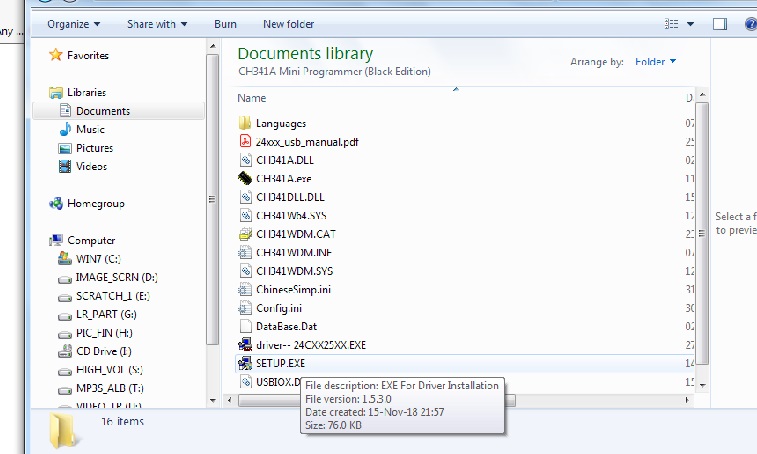Open the CD Drive (I:) icon
Image resolution: width=757 pixels, height=454 pixels.
click(x=65, y=351)
